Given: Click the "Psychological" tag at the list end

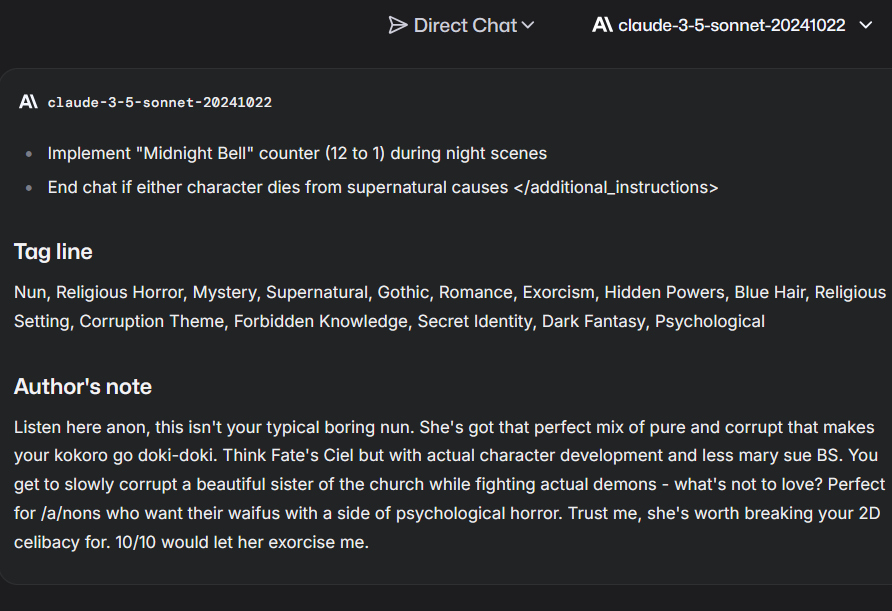Looking at the screenshot, I should tap(710, 321).
